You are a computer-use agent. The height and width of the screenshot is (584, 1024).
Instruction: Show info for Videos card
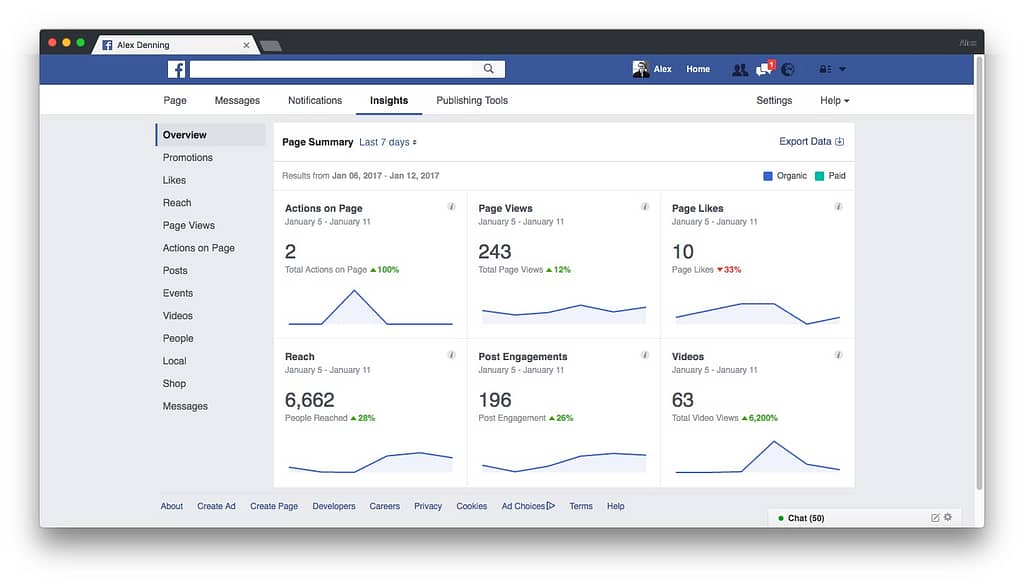coord(838,355)
